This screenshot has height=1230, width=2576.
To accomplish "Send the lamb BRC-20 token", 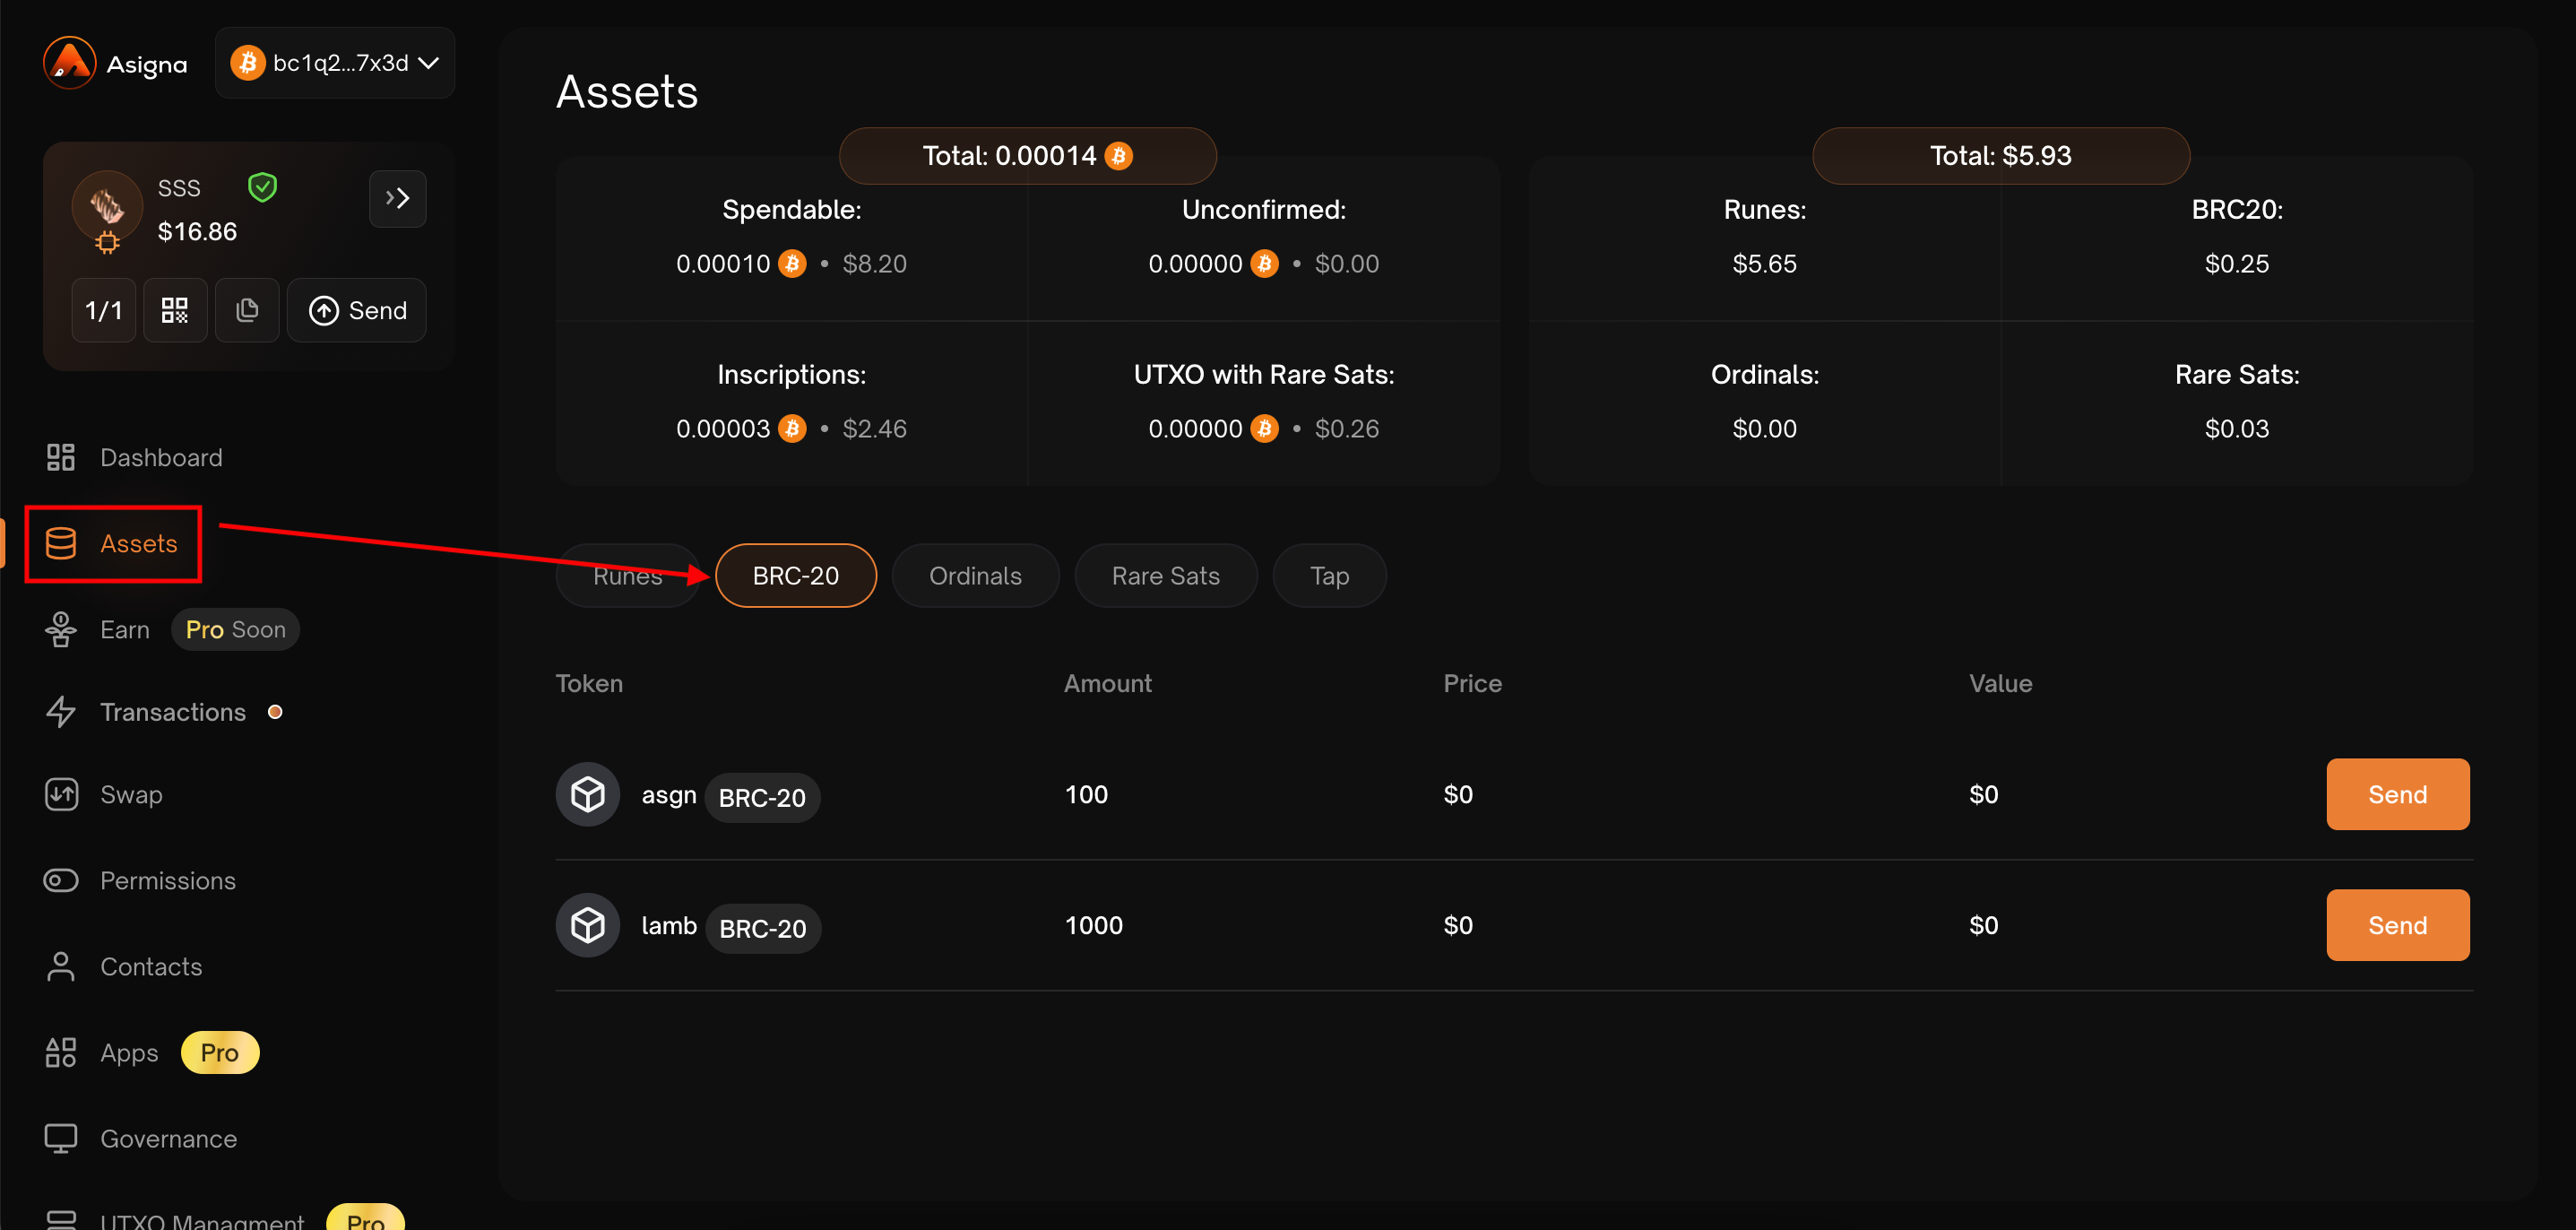I will coord(2396,925).
